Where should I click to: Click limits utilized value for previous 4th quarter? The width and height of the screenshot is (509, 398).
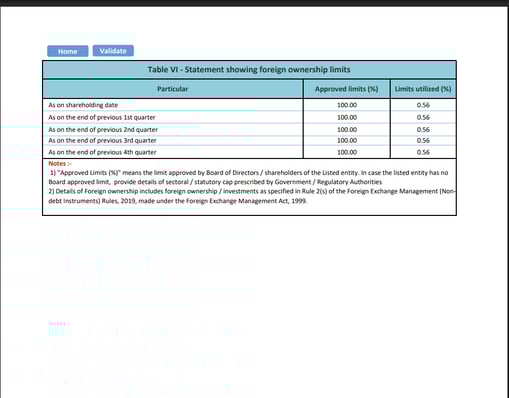point(423,152)
